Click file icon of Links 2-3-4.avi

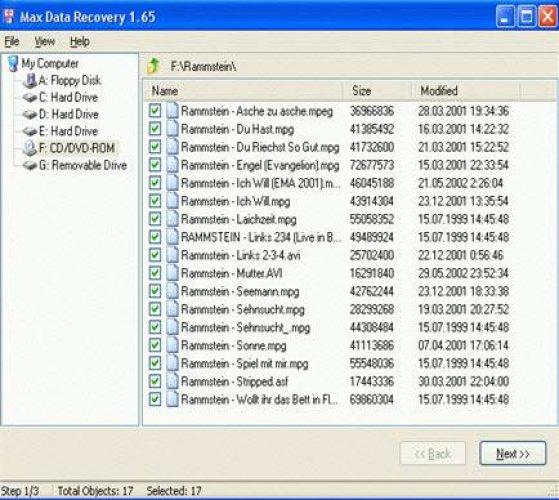172,255
